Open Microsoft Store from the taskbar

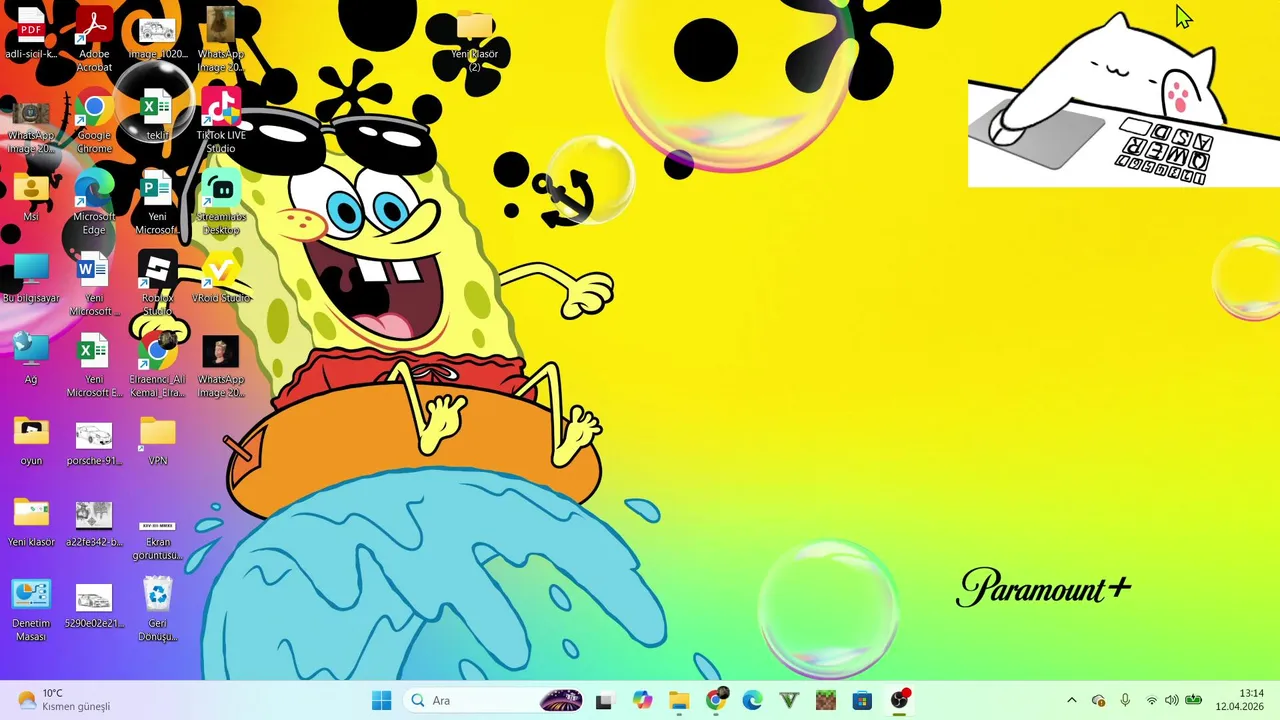[x=862, y=701]
